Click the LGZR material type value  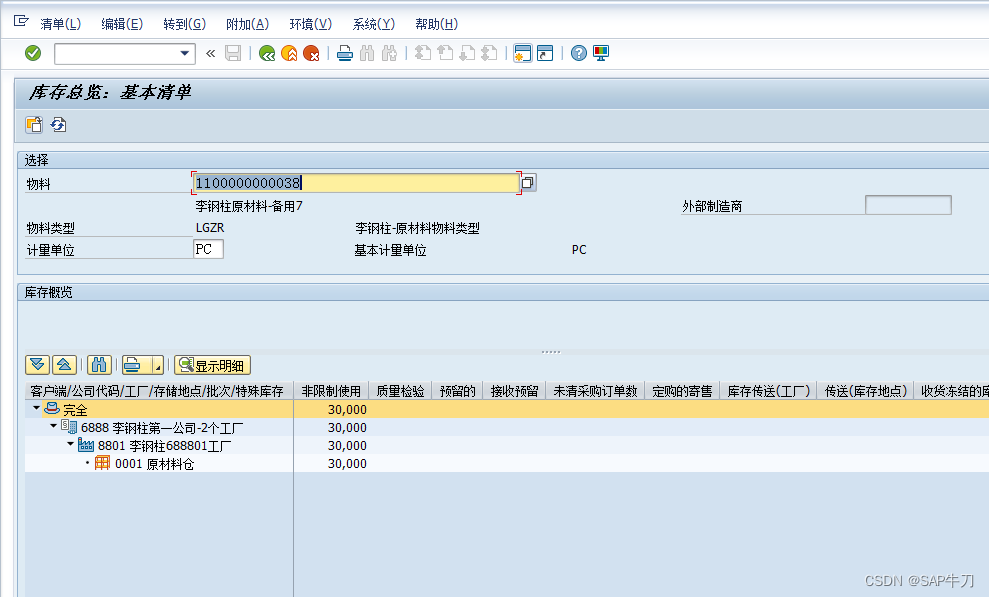pyautogui.click(x=210, y=228)
